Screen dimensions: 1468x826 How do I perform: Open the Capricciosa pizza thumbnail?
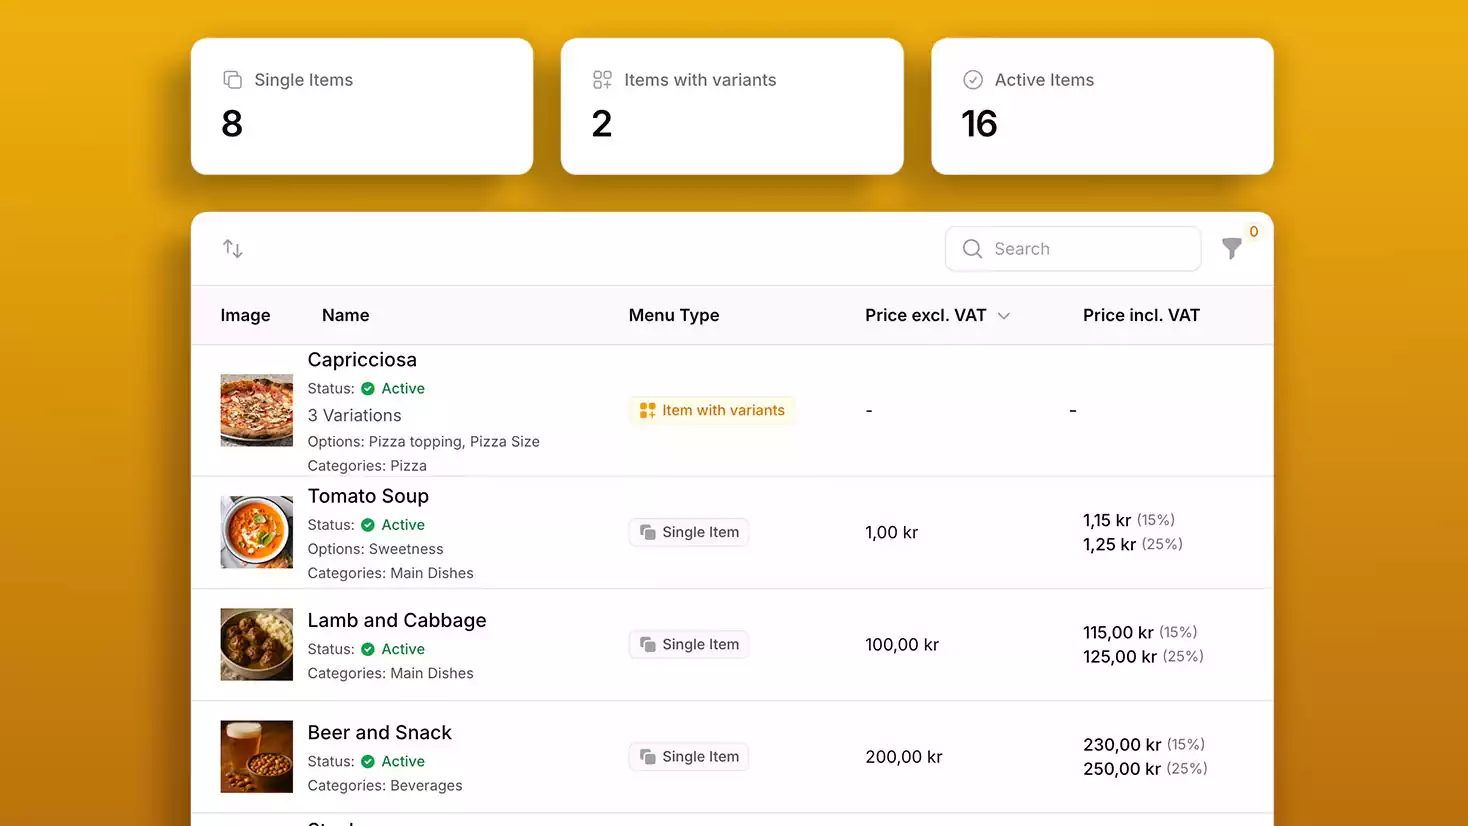pos(257,411)
